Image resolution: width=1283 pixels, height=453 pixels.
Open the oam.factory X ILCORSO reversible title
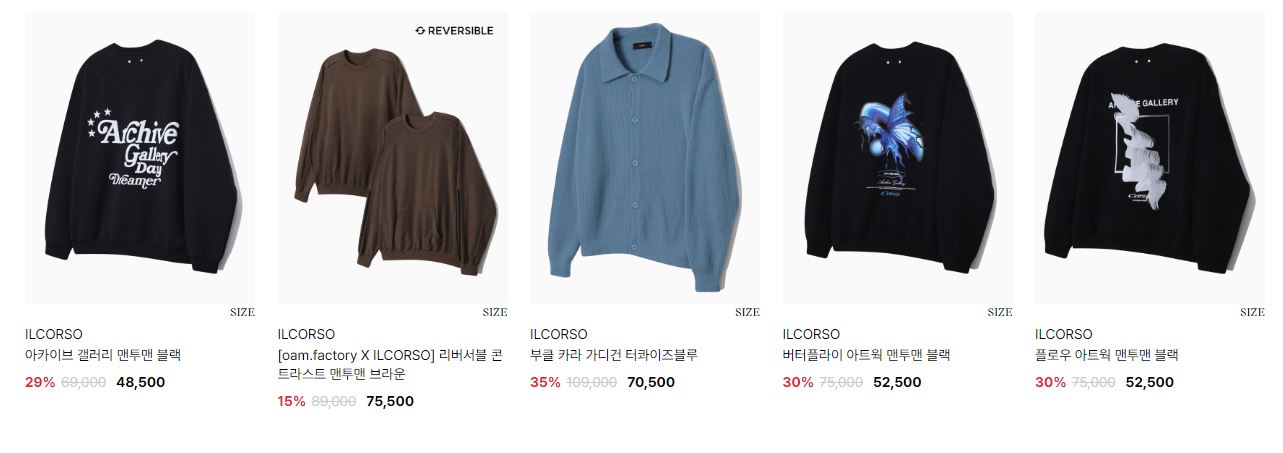click(391, 365)
